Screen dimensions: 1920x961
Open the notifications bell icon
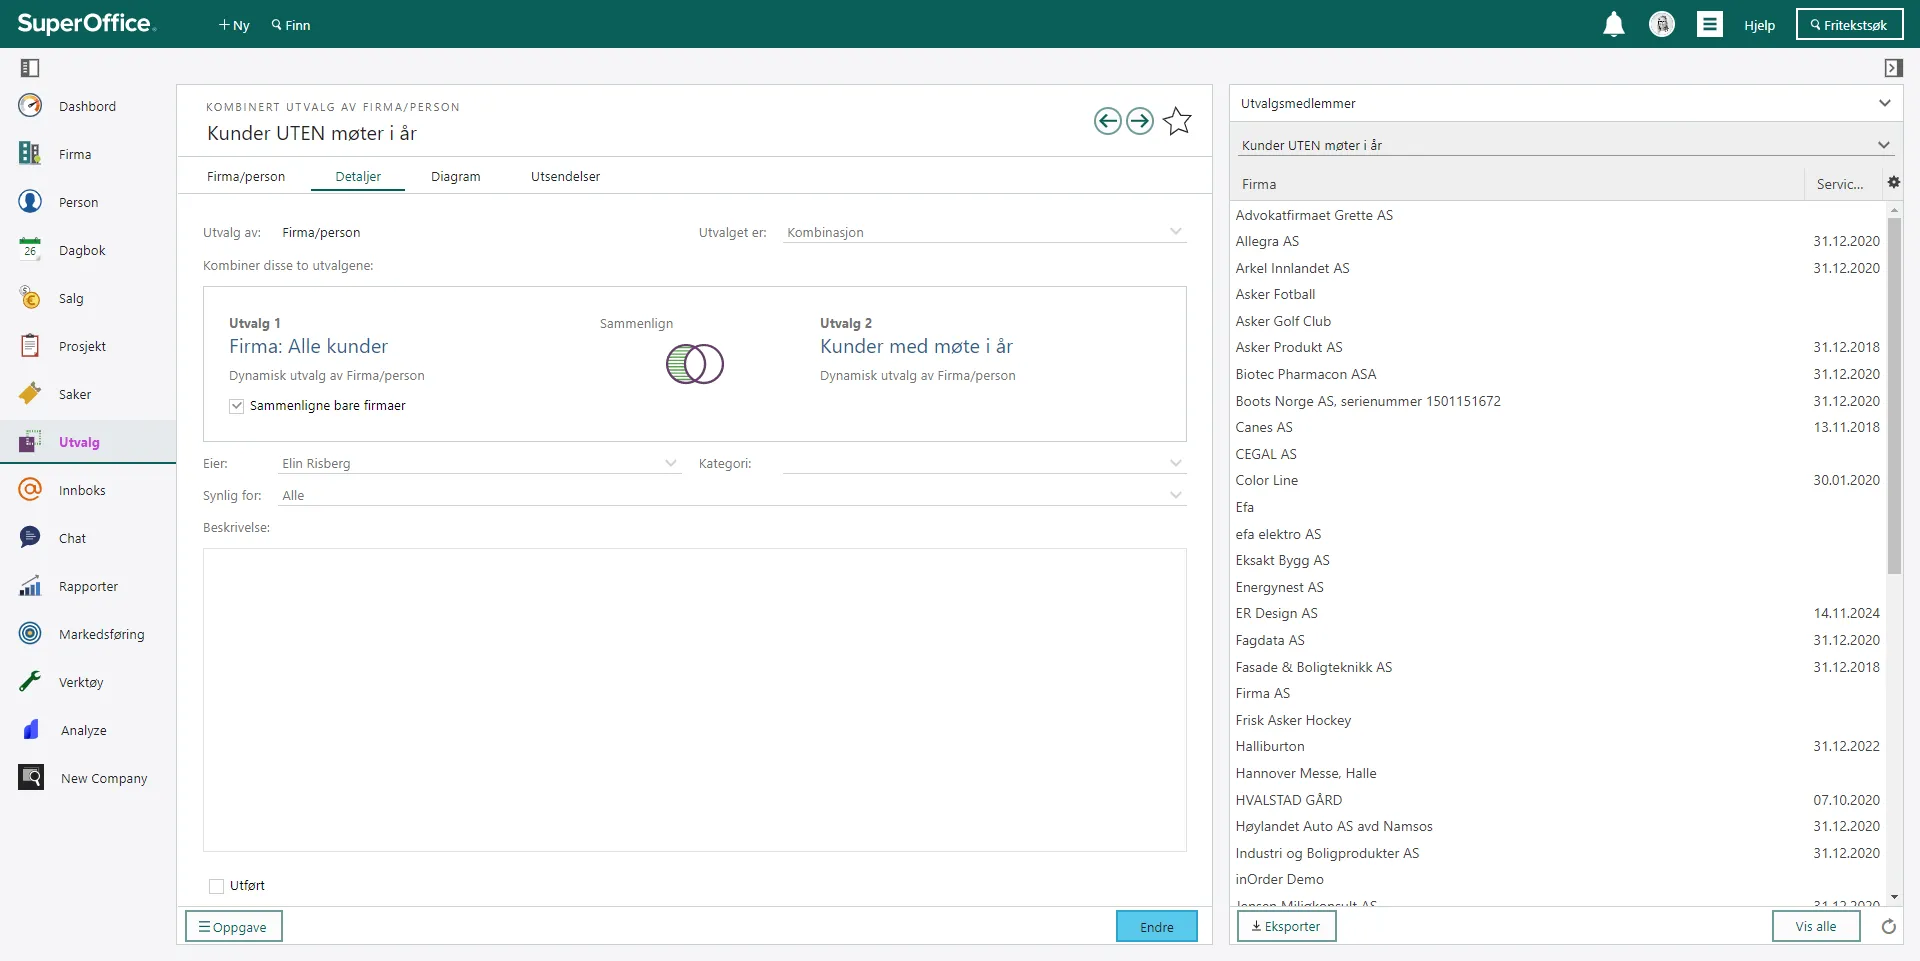pos(1613,24)
